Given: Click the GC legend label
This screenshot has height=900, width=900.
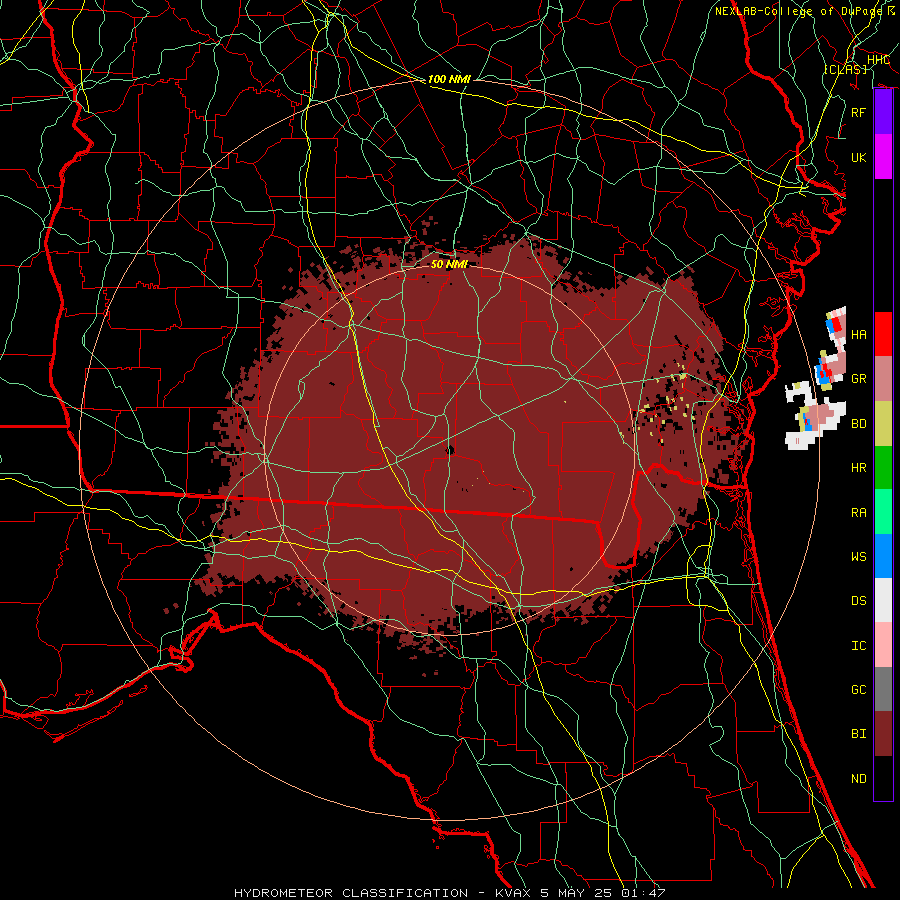Looking at the screenshot, I should coord(859,689).
